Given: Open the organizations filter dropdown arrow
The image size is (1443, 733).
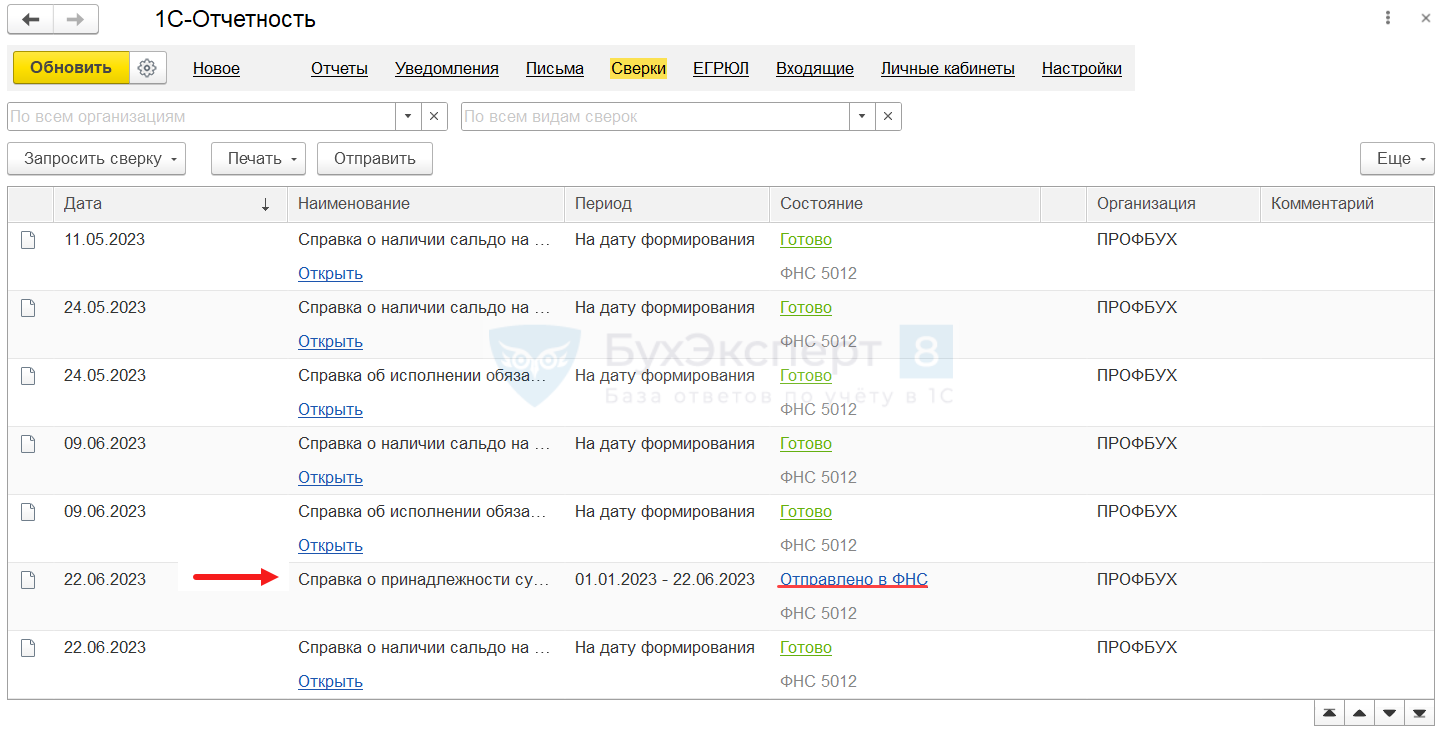Looking at the screenshot, I should (x=408, y=116).
